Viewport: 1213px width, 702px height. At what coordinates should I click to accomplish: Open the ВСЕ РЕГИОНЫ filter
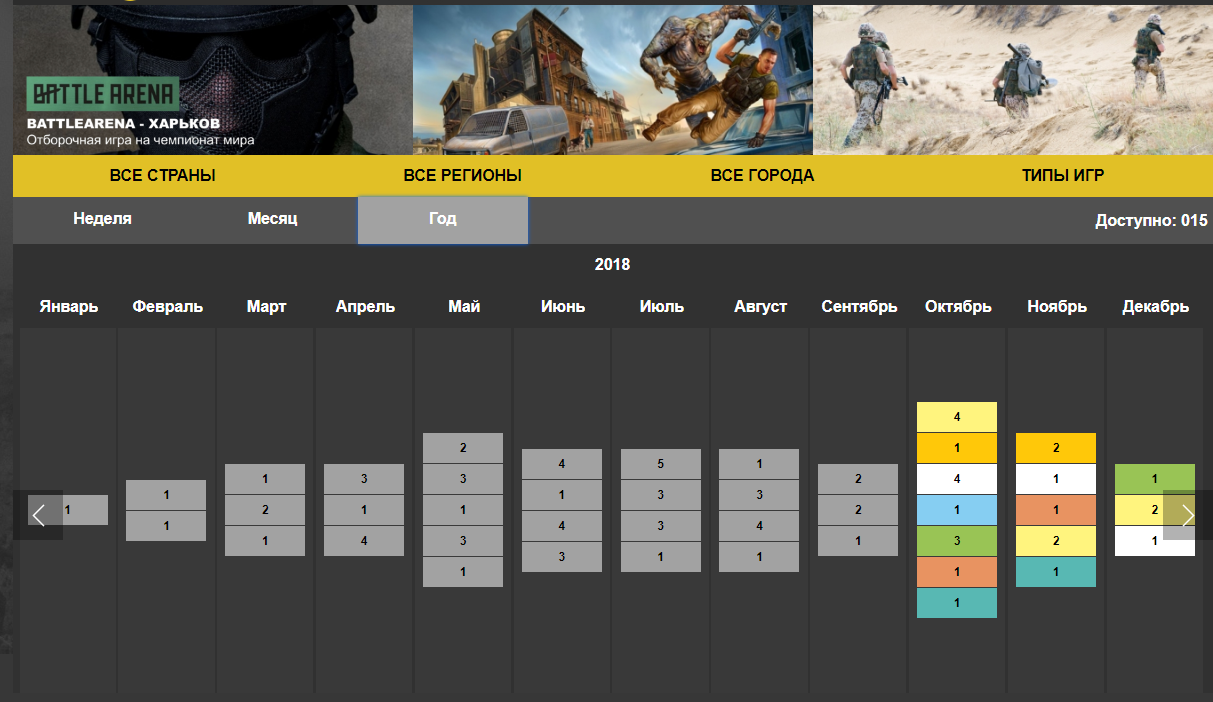click(463, 176)
